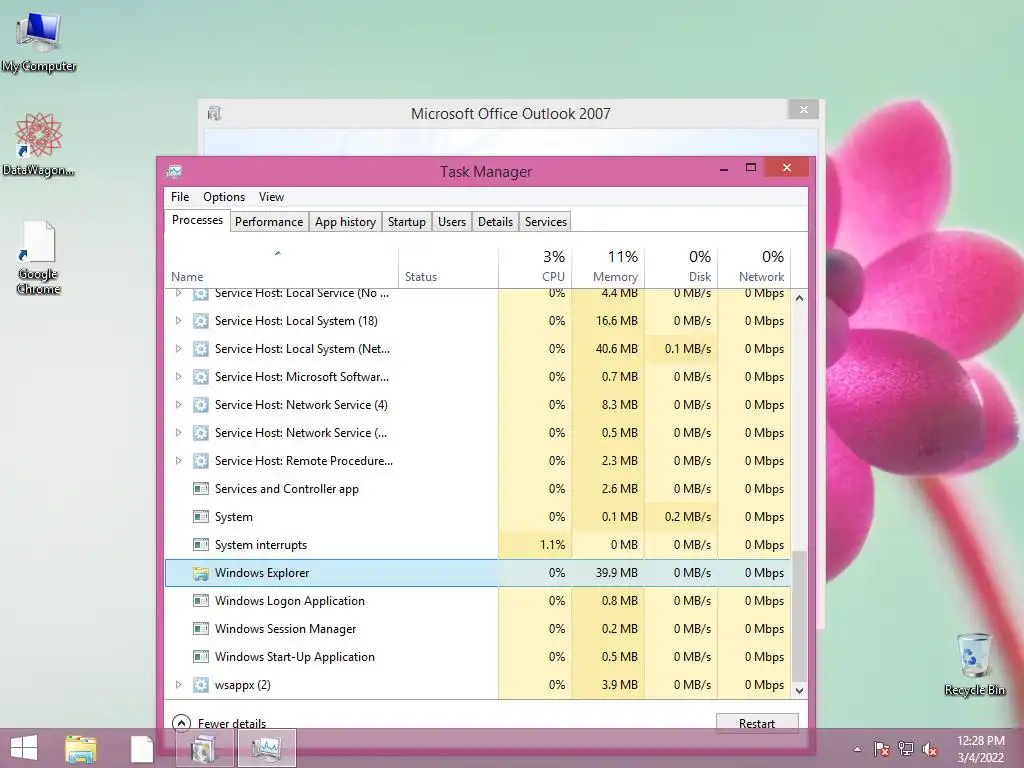Screen dimensions: 1024x768
Task: Expand Service Host: Microsoft Softwar...
Action: coord(178,377)
